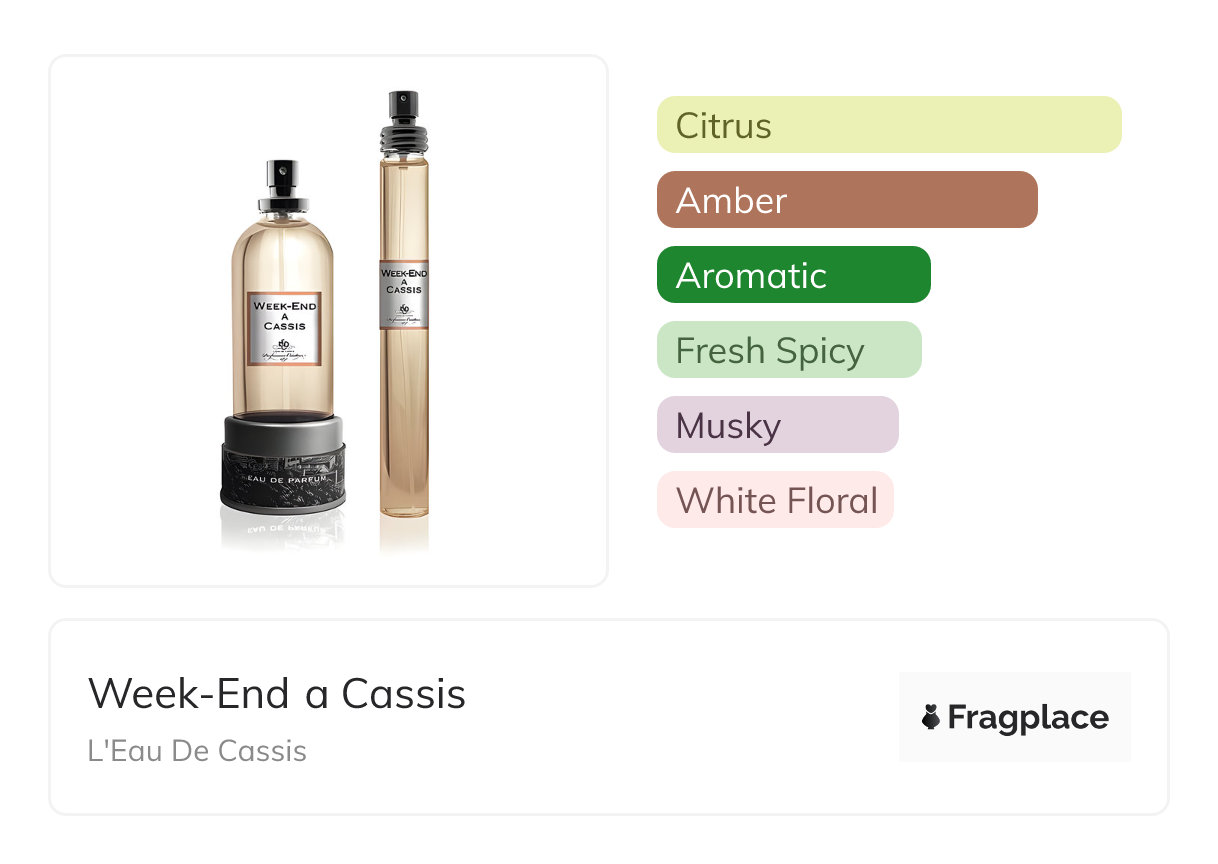Open the Week-End a Cassis title
This screenshot has height=864, width=1218.
277,693
